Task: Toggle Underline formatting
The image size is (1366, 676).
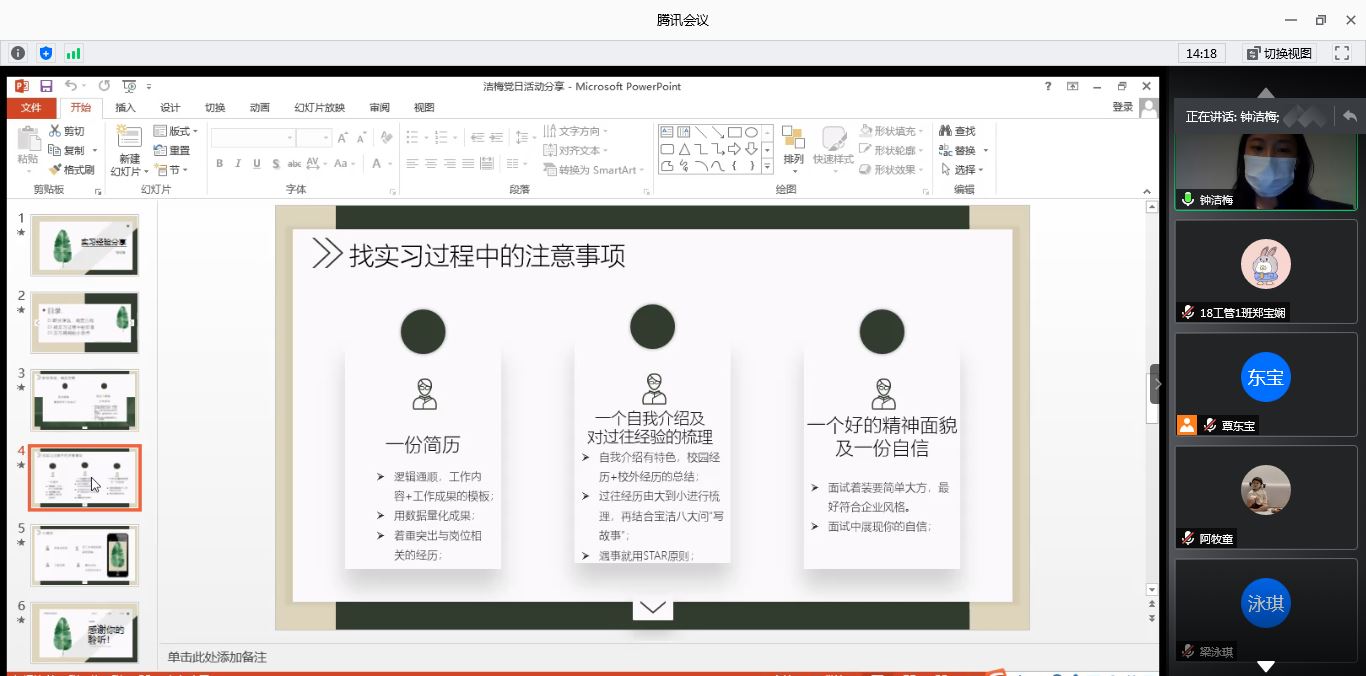Action: [x=257, y=161]
